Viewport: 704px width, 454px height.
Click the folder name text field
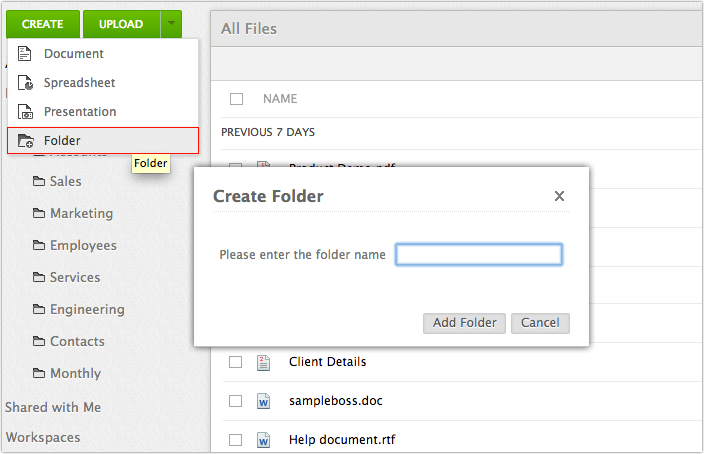(x=479, y=255)
